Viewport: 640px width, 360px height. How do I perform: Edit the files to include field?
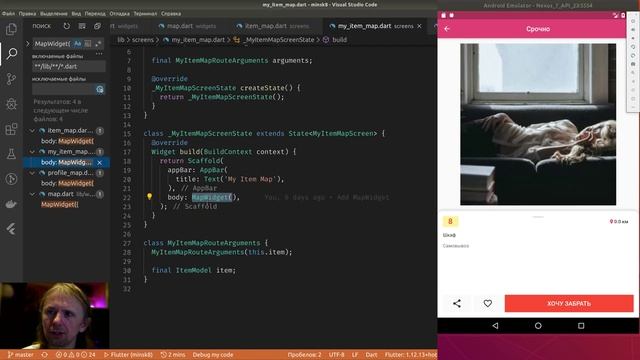tap(69, 66)
